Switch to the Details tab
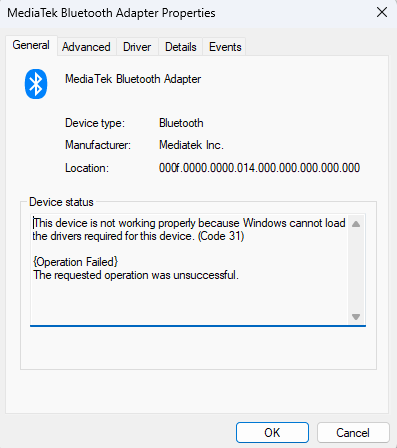 [x=181, y=47]
